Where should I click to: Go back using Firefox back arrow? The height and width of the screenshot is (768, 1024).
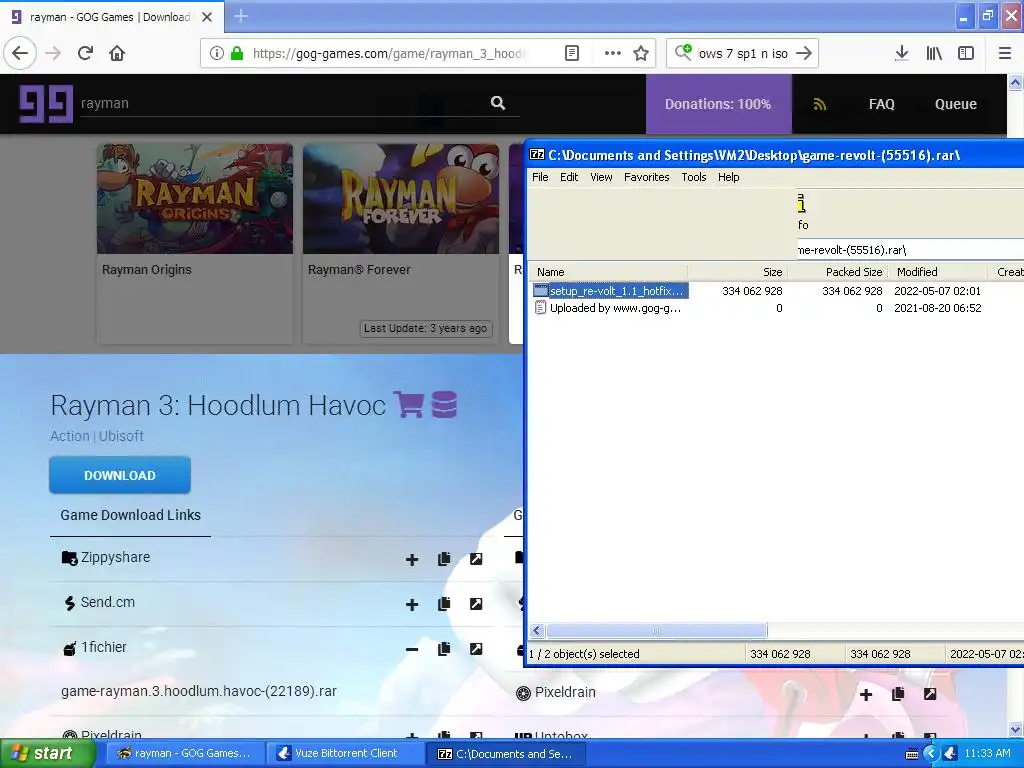20,54
